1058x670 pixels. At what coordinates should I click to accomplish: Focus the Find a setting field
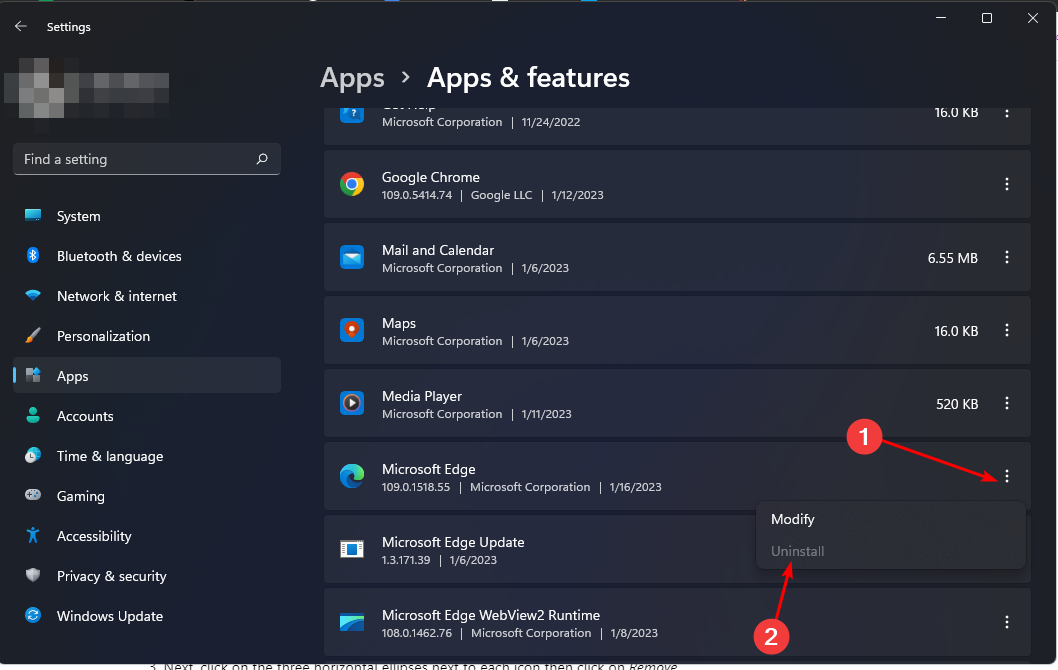pyautogui.click(x=146, y=159)
